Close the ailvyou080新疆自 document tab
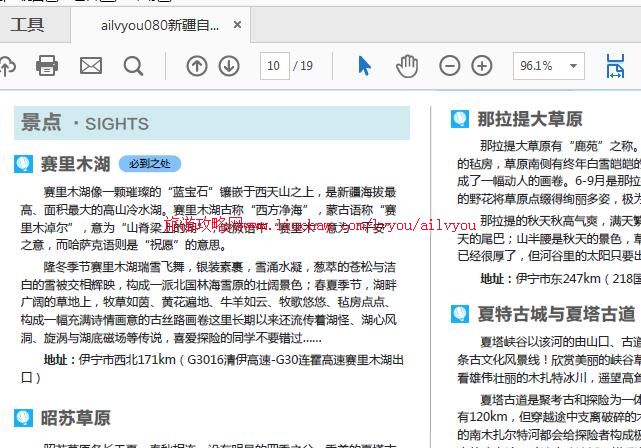 pos(237,25)
